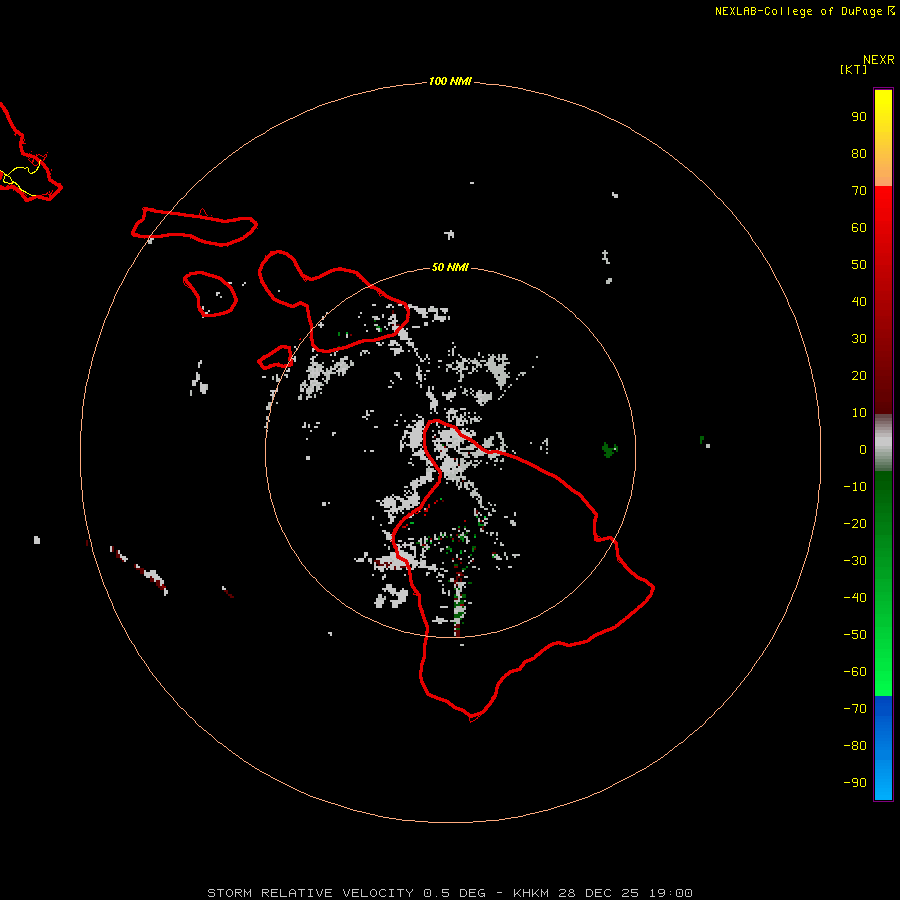900x900 pixels.
Task: Click the -80 value on the velocity scale
Action: click(x=855, y=746)
